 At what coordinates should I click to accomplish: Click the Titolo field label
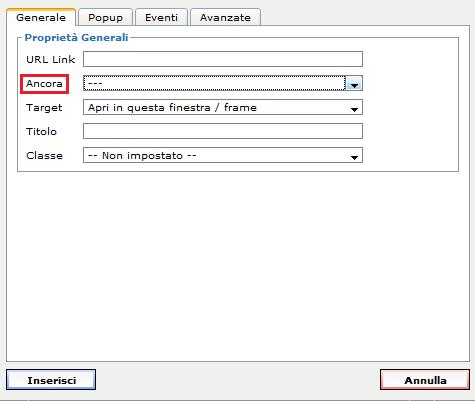[41, 131]
